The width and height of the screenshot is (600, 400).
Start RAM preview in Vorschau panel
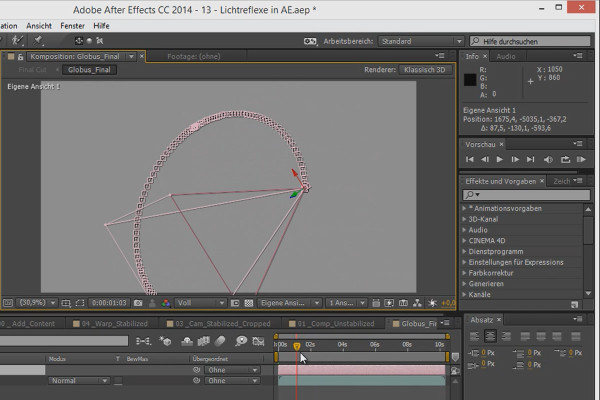pos(581,159)
